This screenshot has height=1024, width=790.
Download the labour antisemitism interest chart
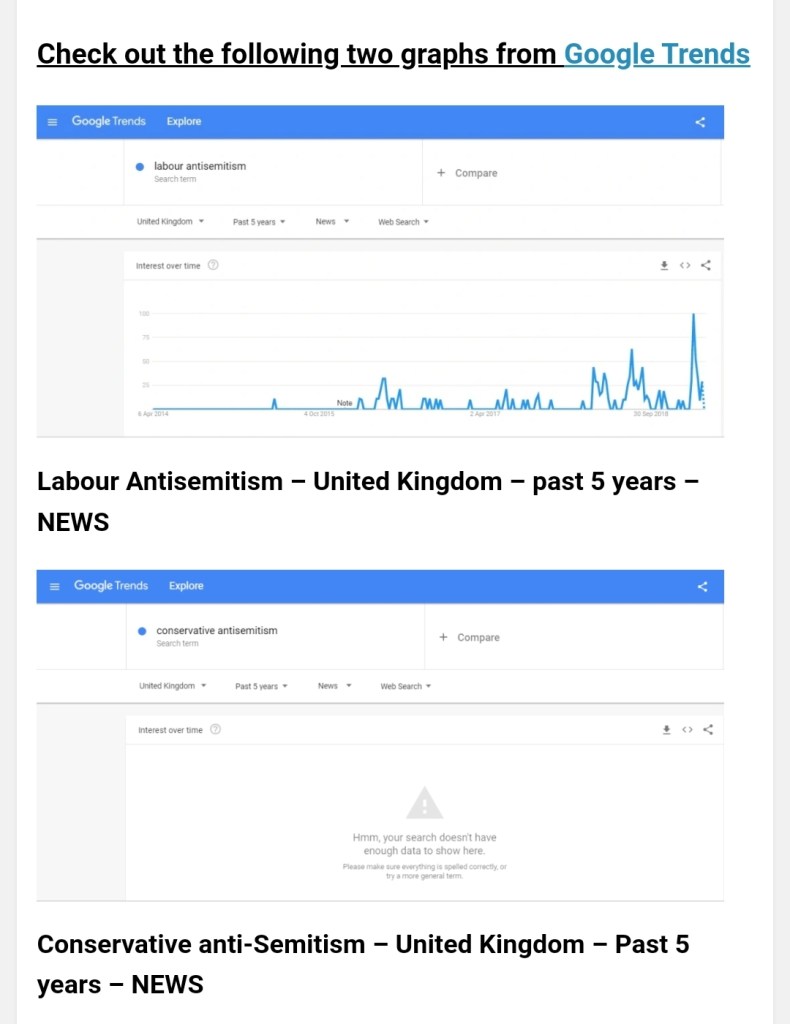[664, 265]
